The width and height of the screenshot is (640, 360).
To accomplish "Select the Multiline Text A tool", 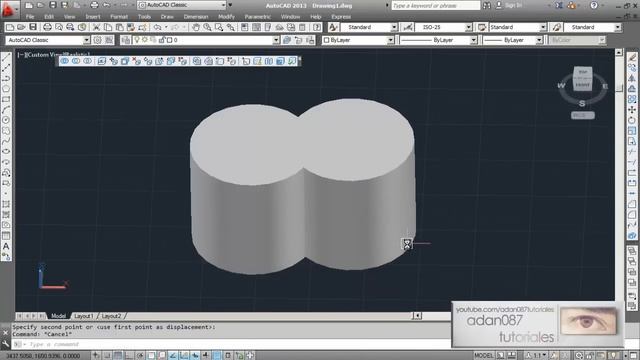I will click(6, 246).
